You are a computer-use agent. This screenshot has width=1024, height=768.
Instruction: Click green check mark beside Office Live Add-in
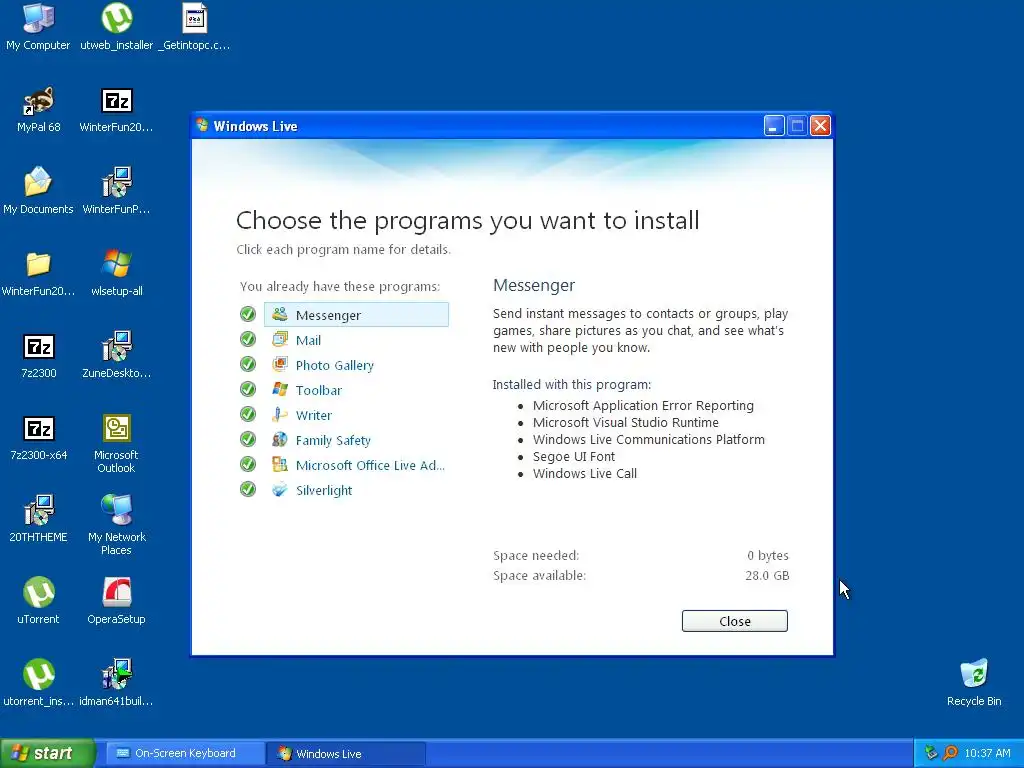[248, 464]
